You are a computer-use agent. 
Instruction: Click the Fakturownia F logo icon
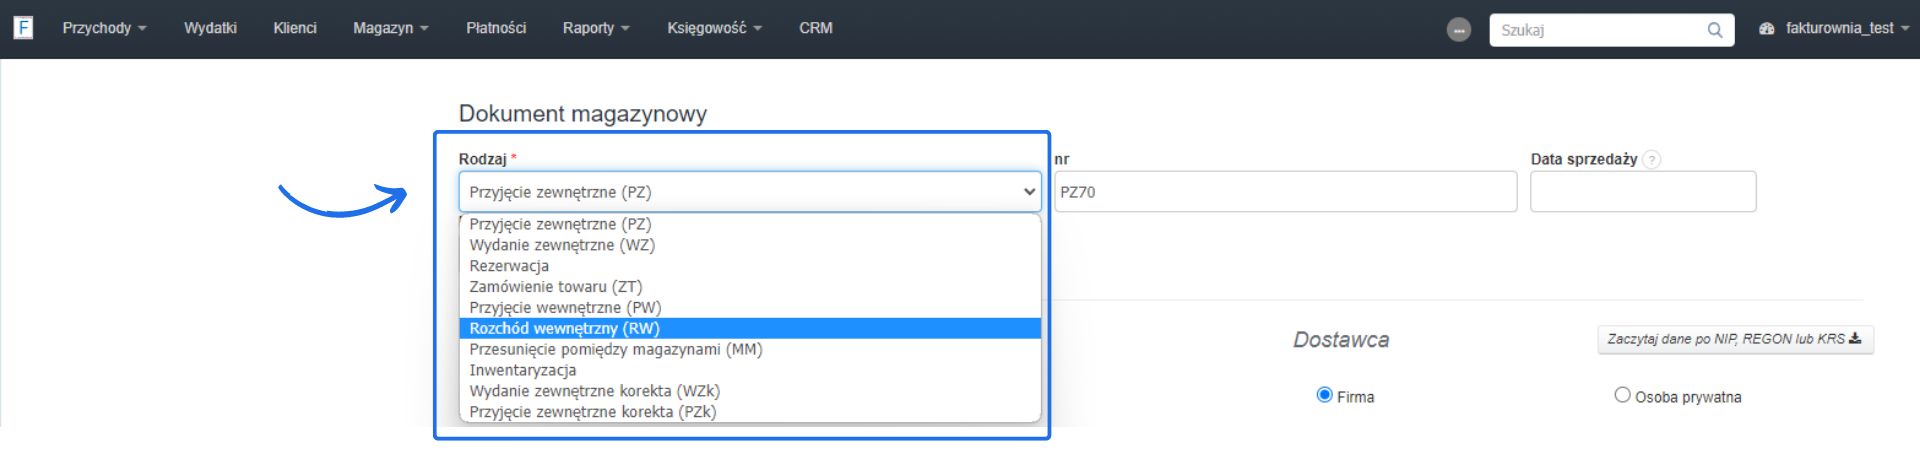click(x=23, y=28)
